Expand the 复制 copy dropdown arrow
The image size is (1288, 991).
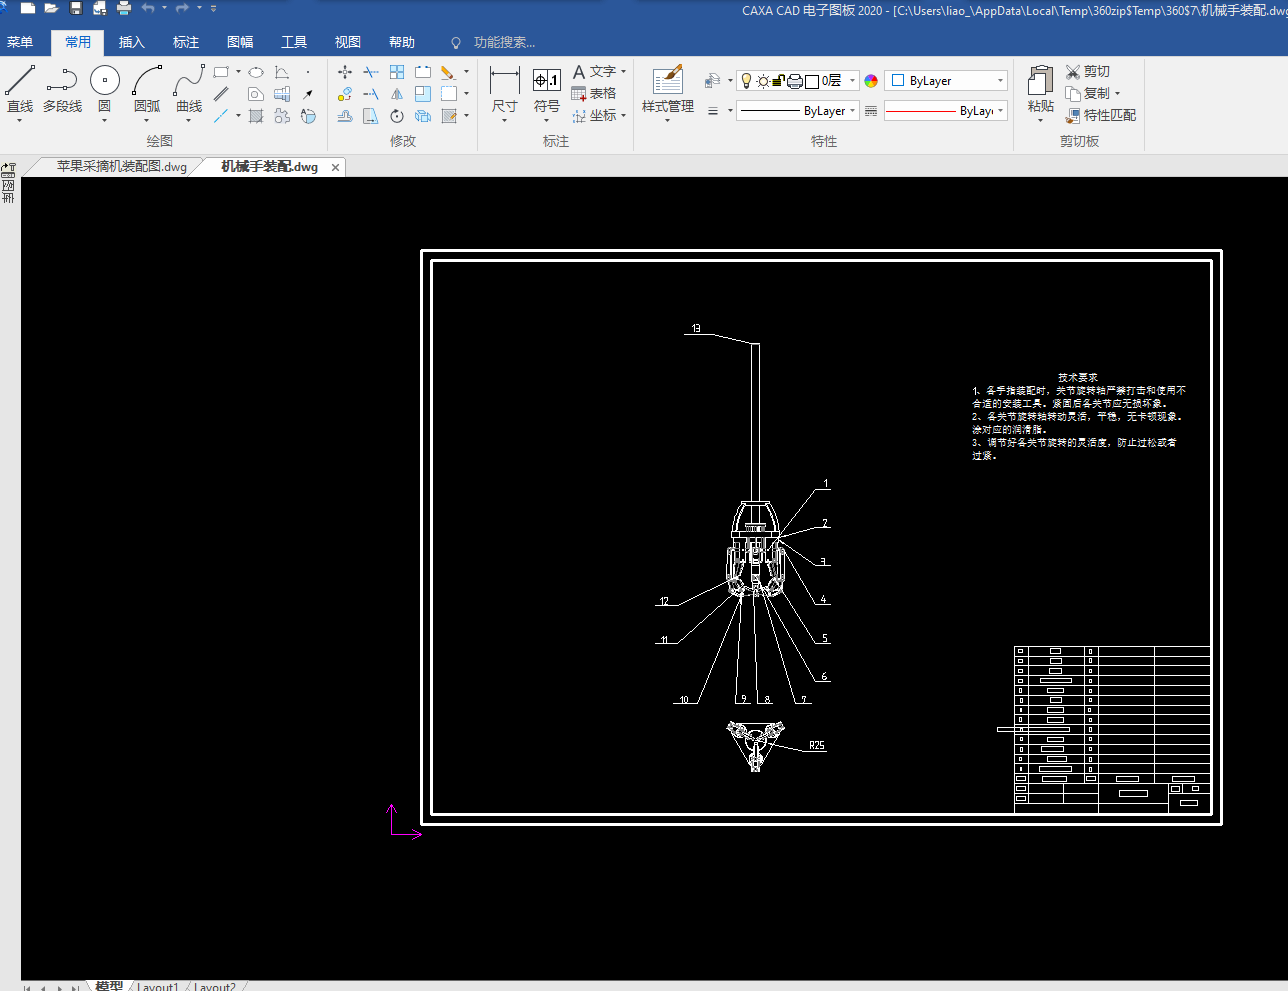point(1117,94)
